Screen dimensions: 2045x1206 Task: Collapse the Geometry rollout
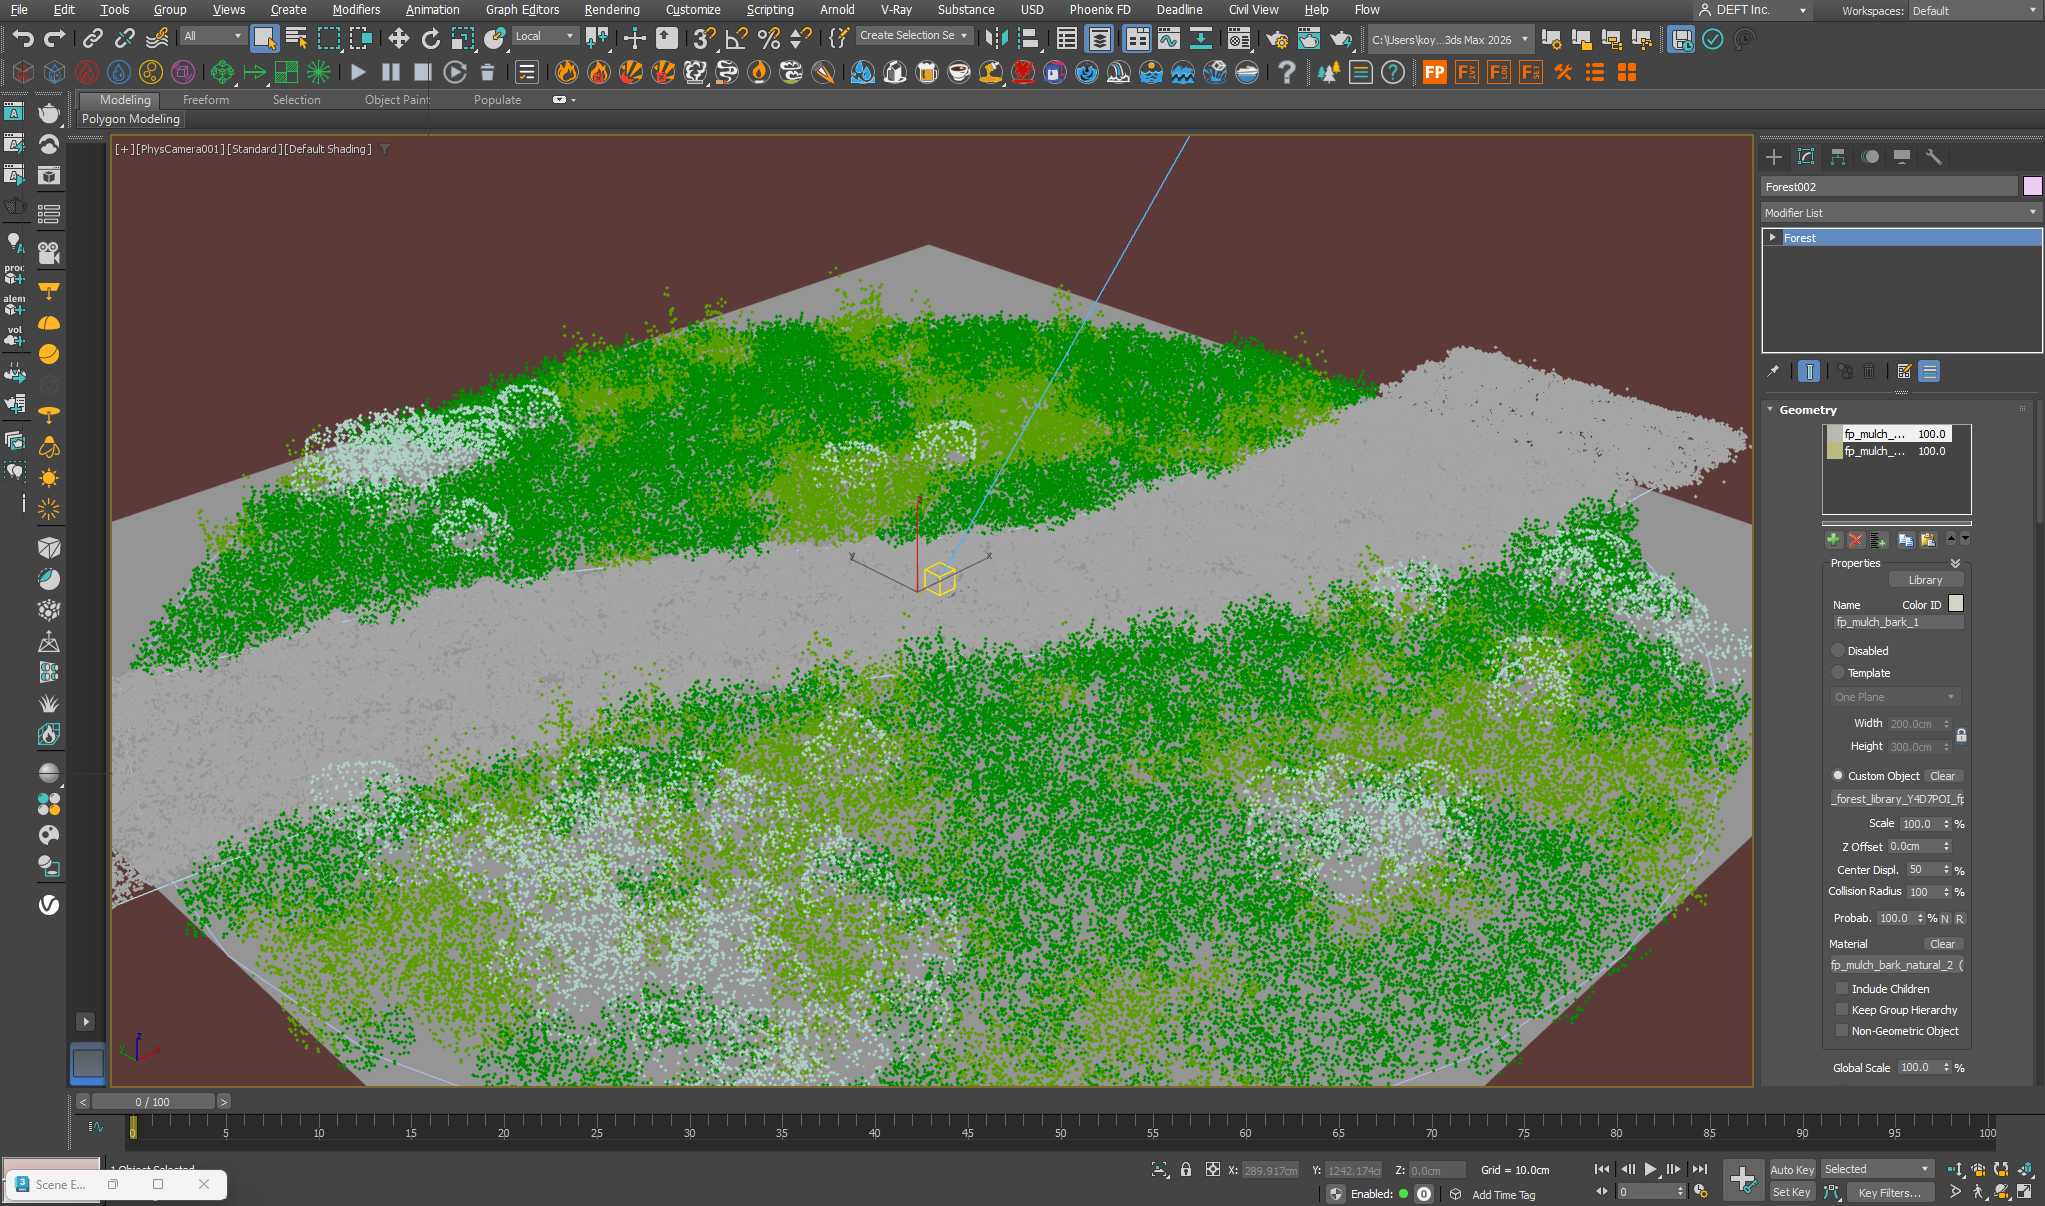(1807, 410)
